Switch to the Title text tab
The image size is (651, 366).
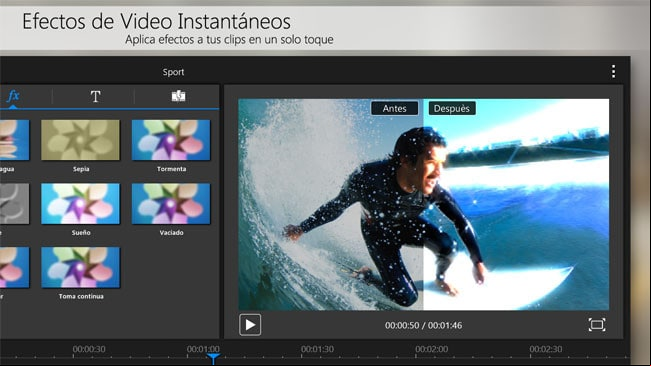pos(95,96)
